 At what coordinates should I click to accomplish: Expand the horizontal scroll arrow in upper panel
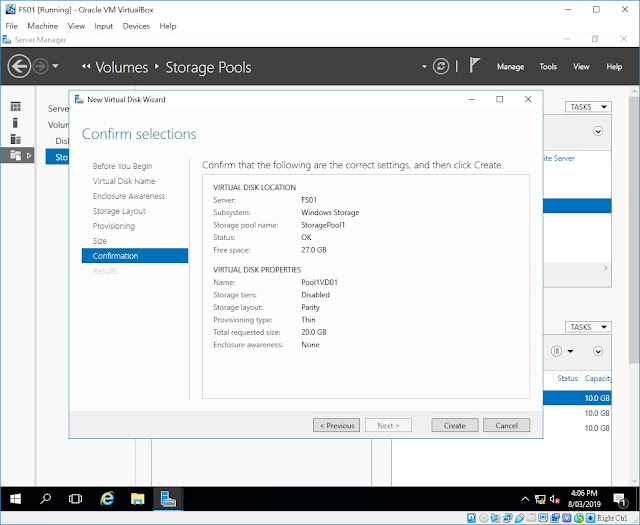click(606, 268)
